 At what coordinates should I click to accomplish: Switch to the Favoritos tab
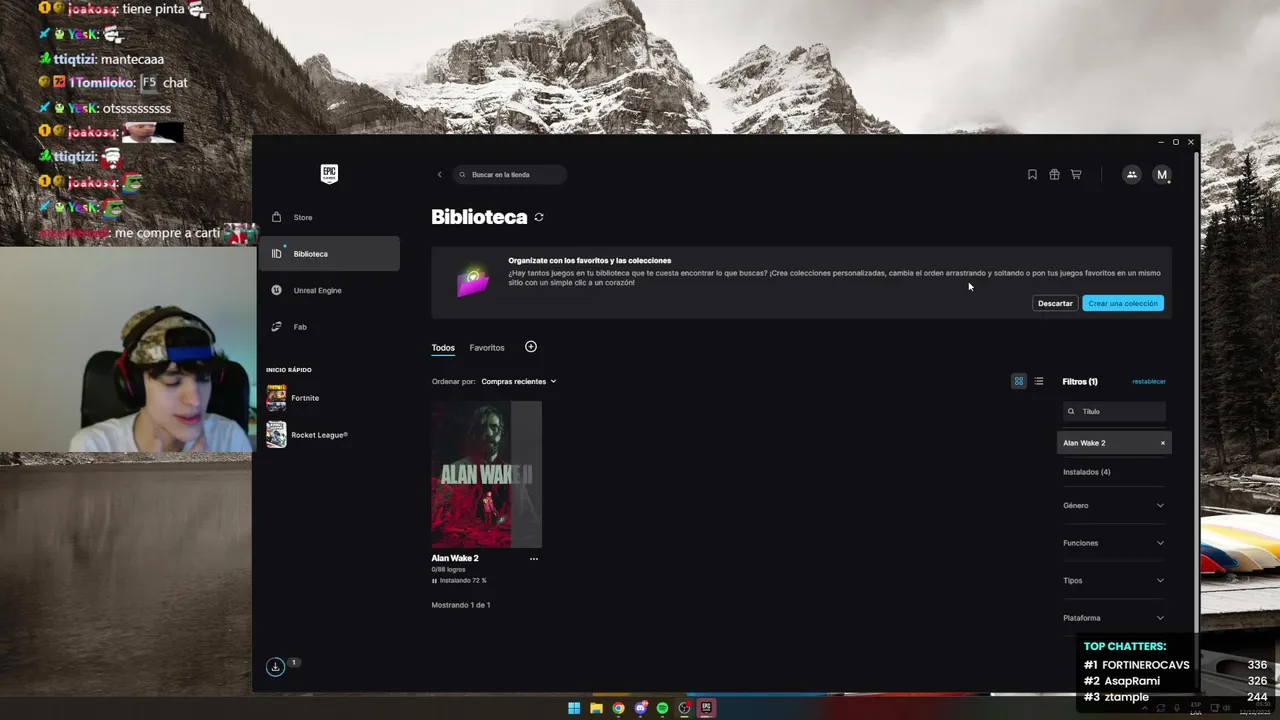pyautogui.click(x=487, y=348)
